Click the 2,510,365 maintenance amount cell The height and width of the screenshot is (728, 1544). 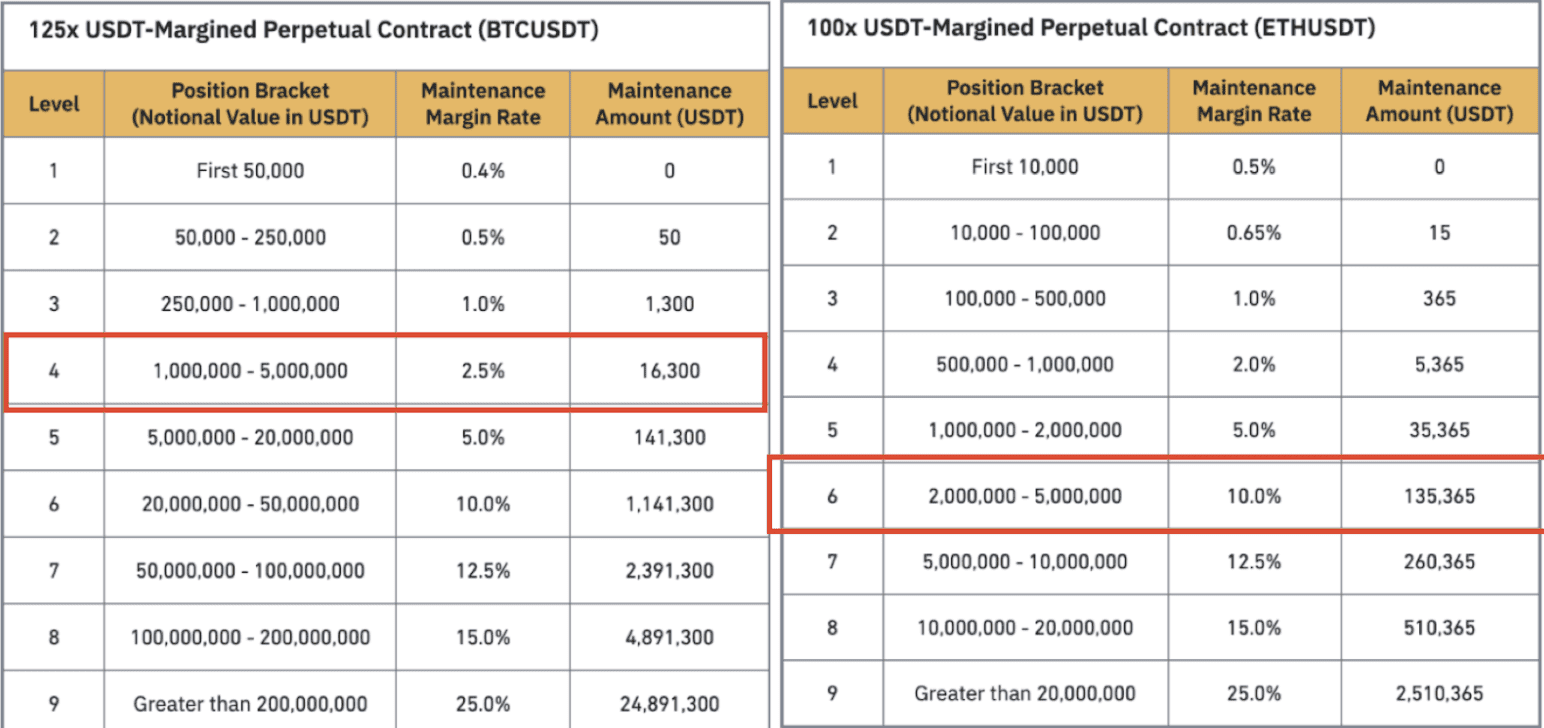pyautogui.click(x=1439, y=694)
